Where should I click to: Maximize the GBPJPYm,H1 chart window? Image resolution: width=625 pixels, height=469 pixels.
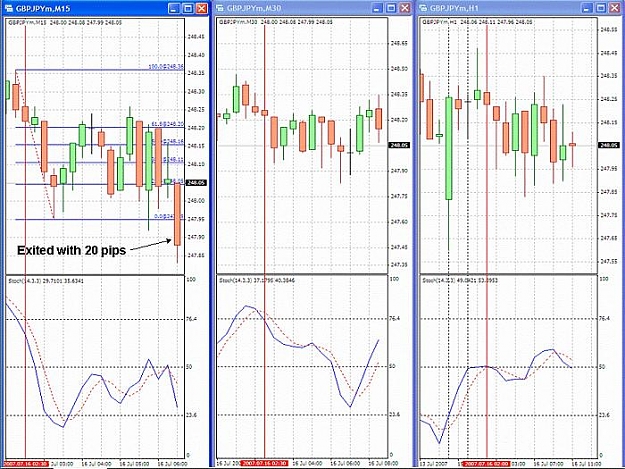(601, 8)
